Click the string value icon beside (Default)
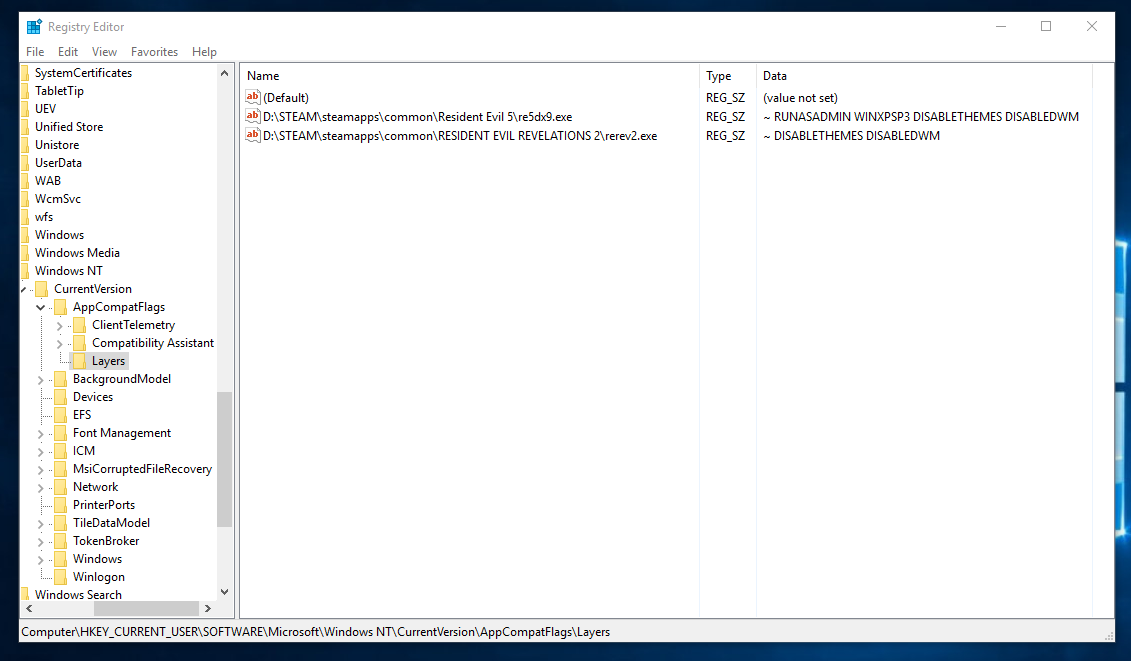The height and width of the screenshot is (661, 1131). click(252, 97)
